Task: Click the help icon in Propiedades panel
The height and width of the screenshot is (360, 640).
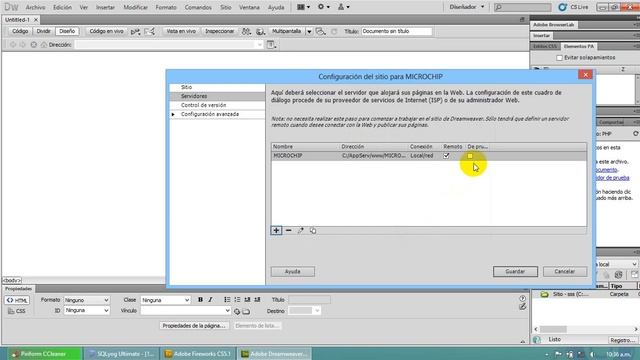Action: 522,298
